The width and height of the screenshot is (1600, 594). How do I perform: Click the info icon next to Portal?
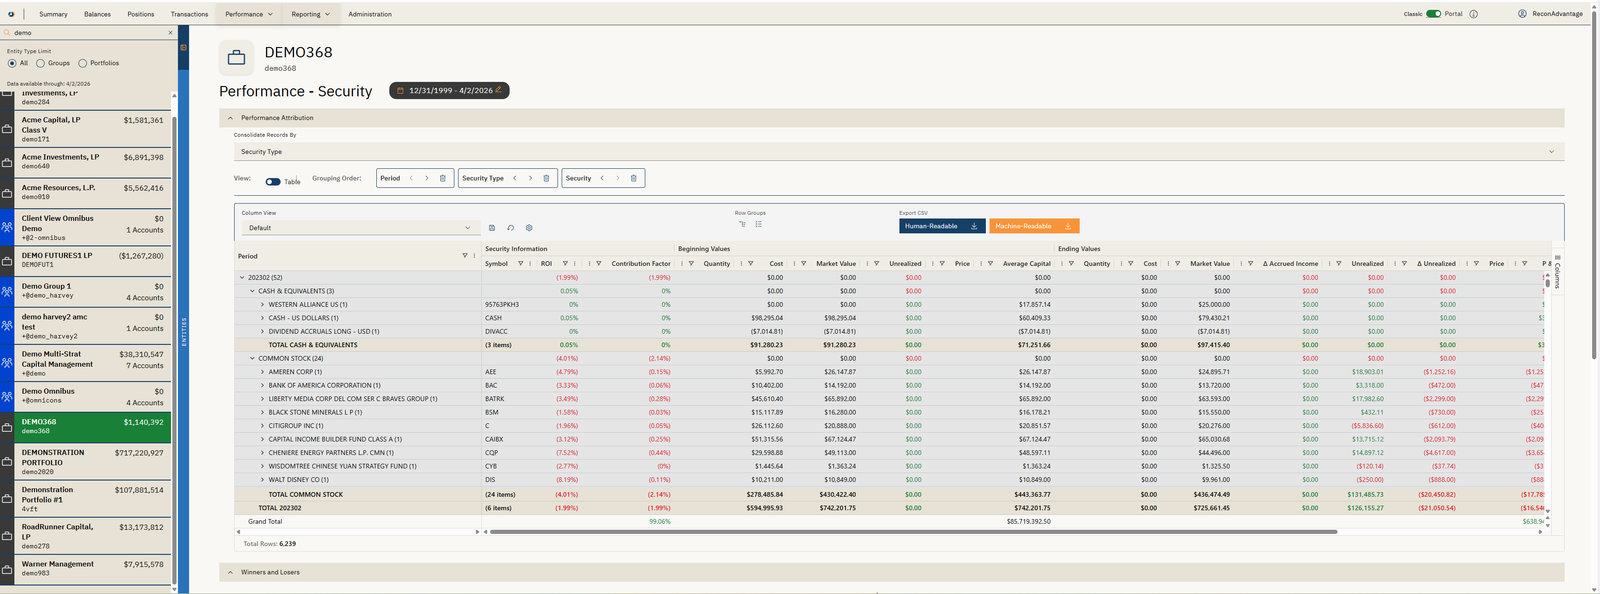point(1474,14)
